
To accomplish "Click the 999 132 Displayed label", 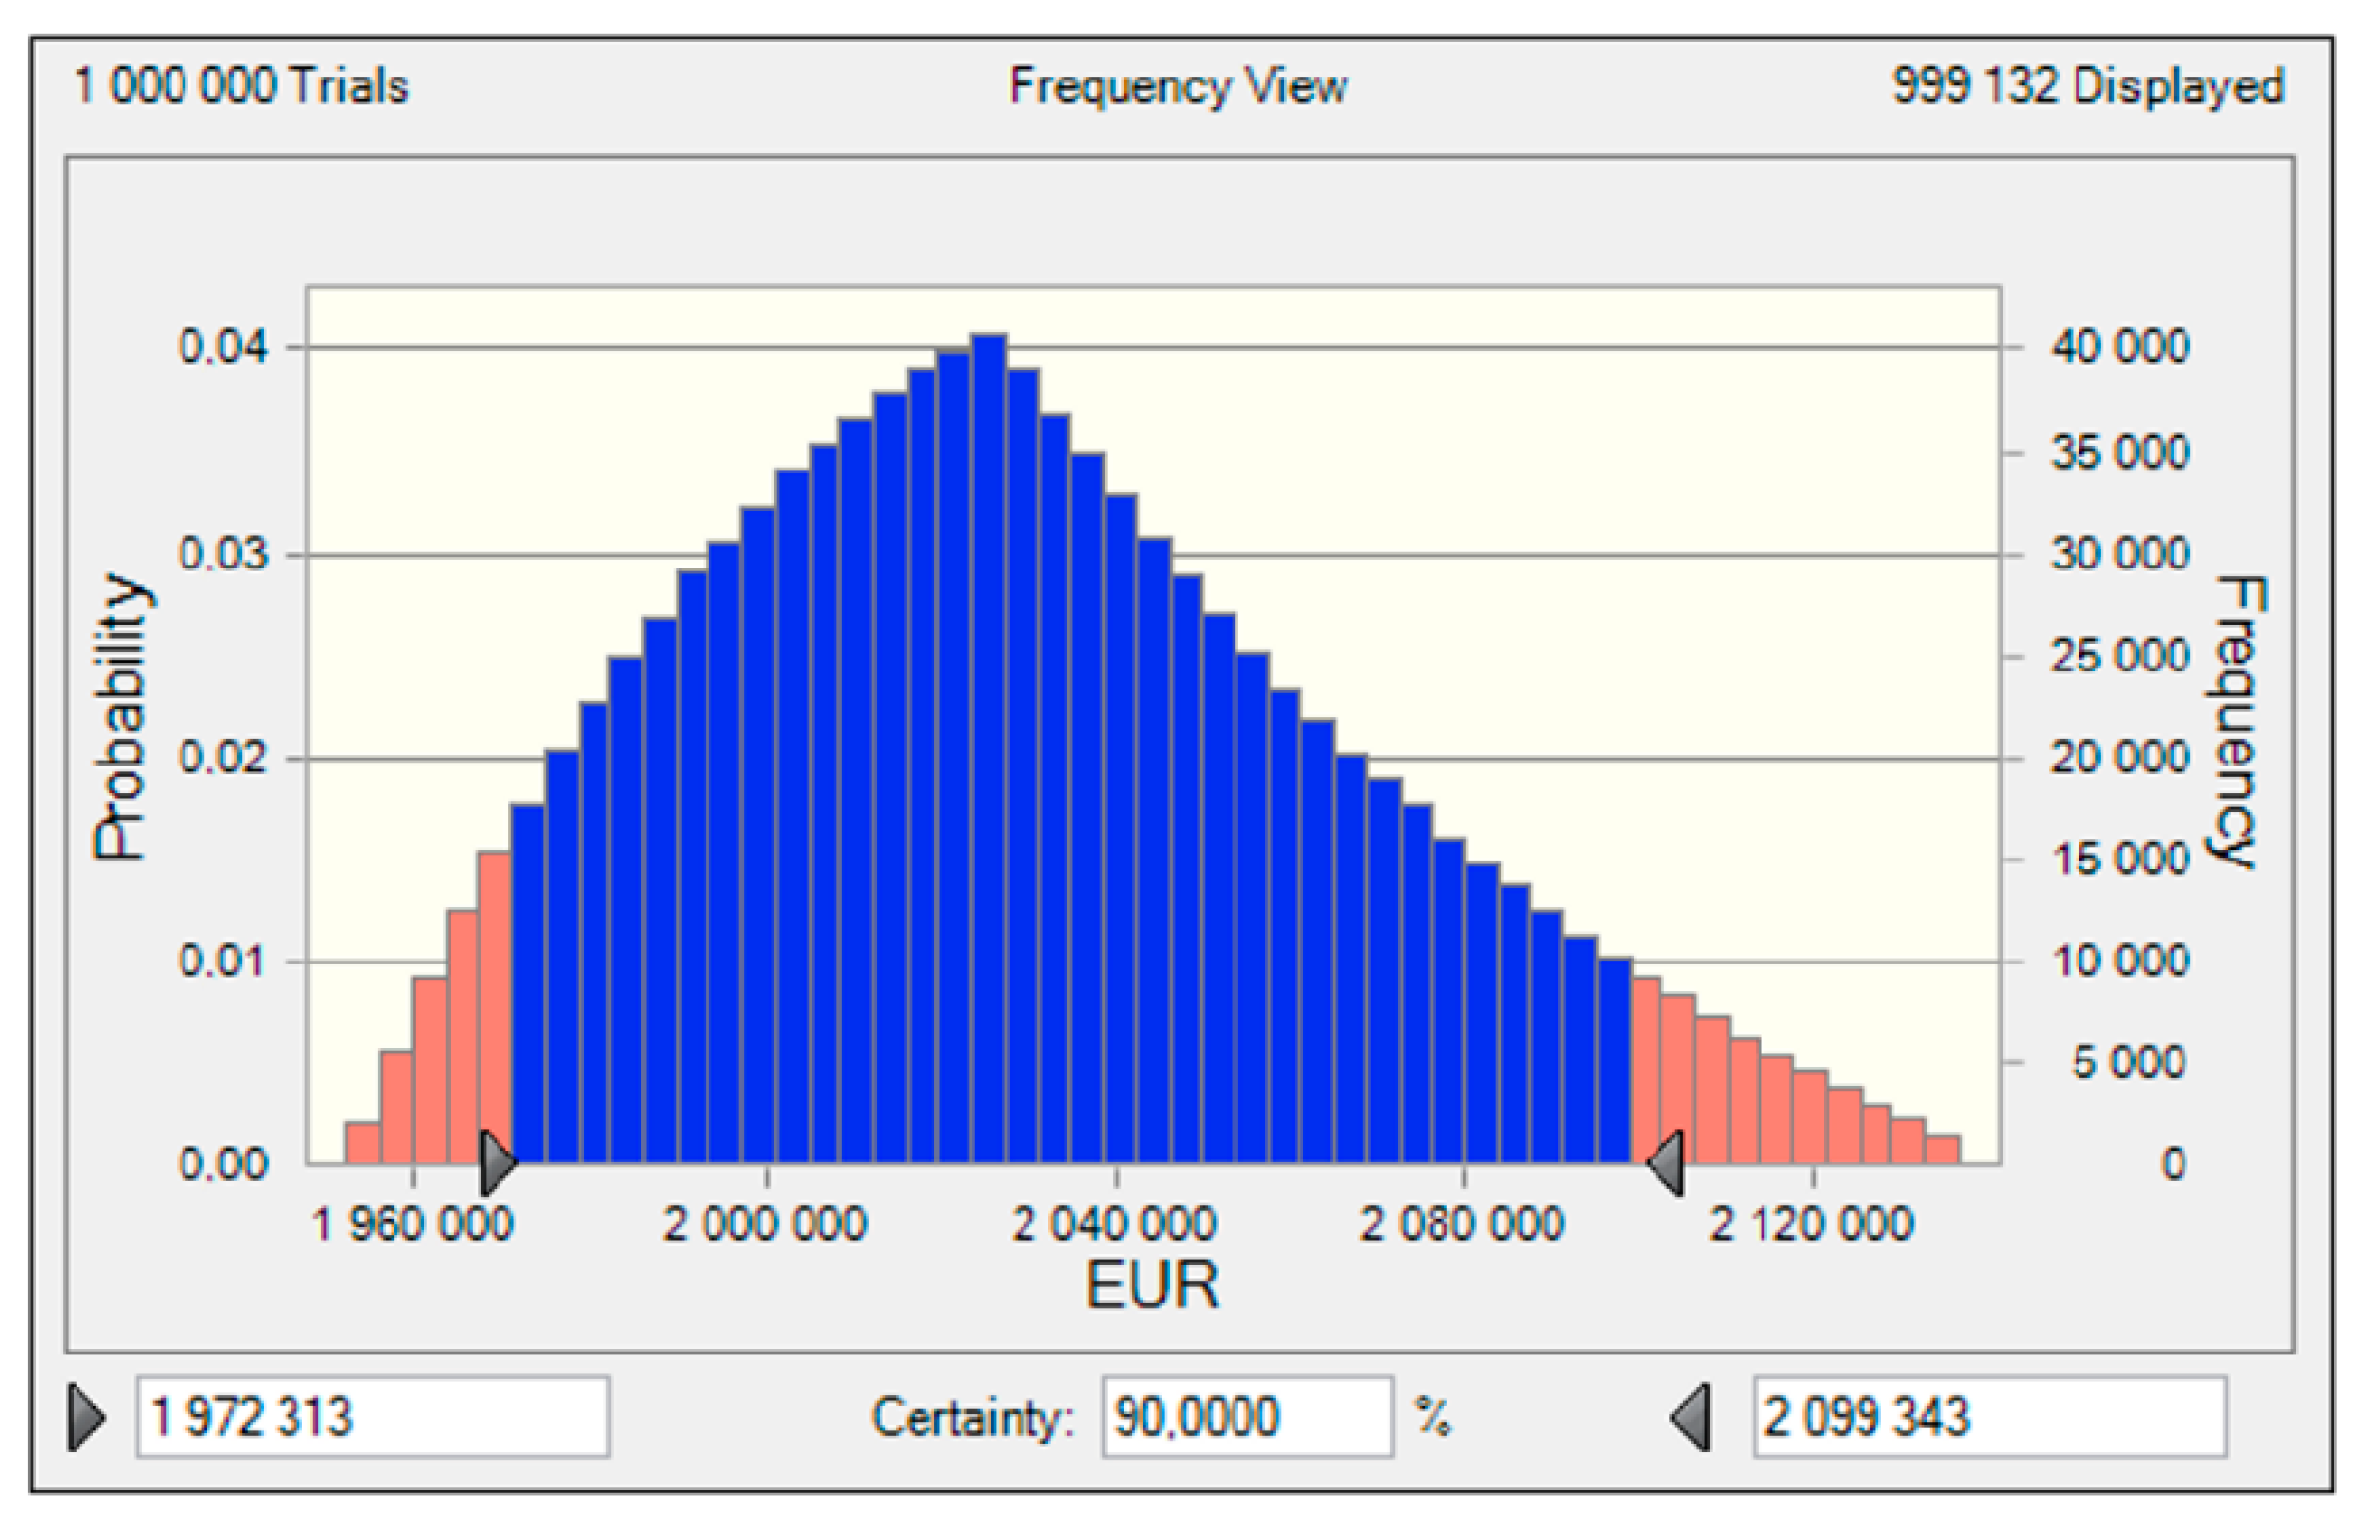I will click(x=2087, y=86).
